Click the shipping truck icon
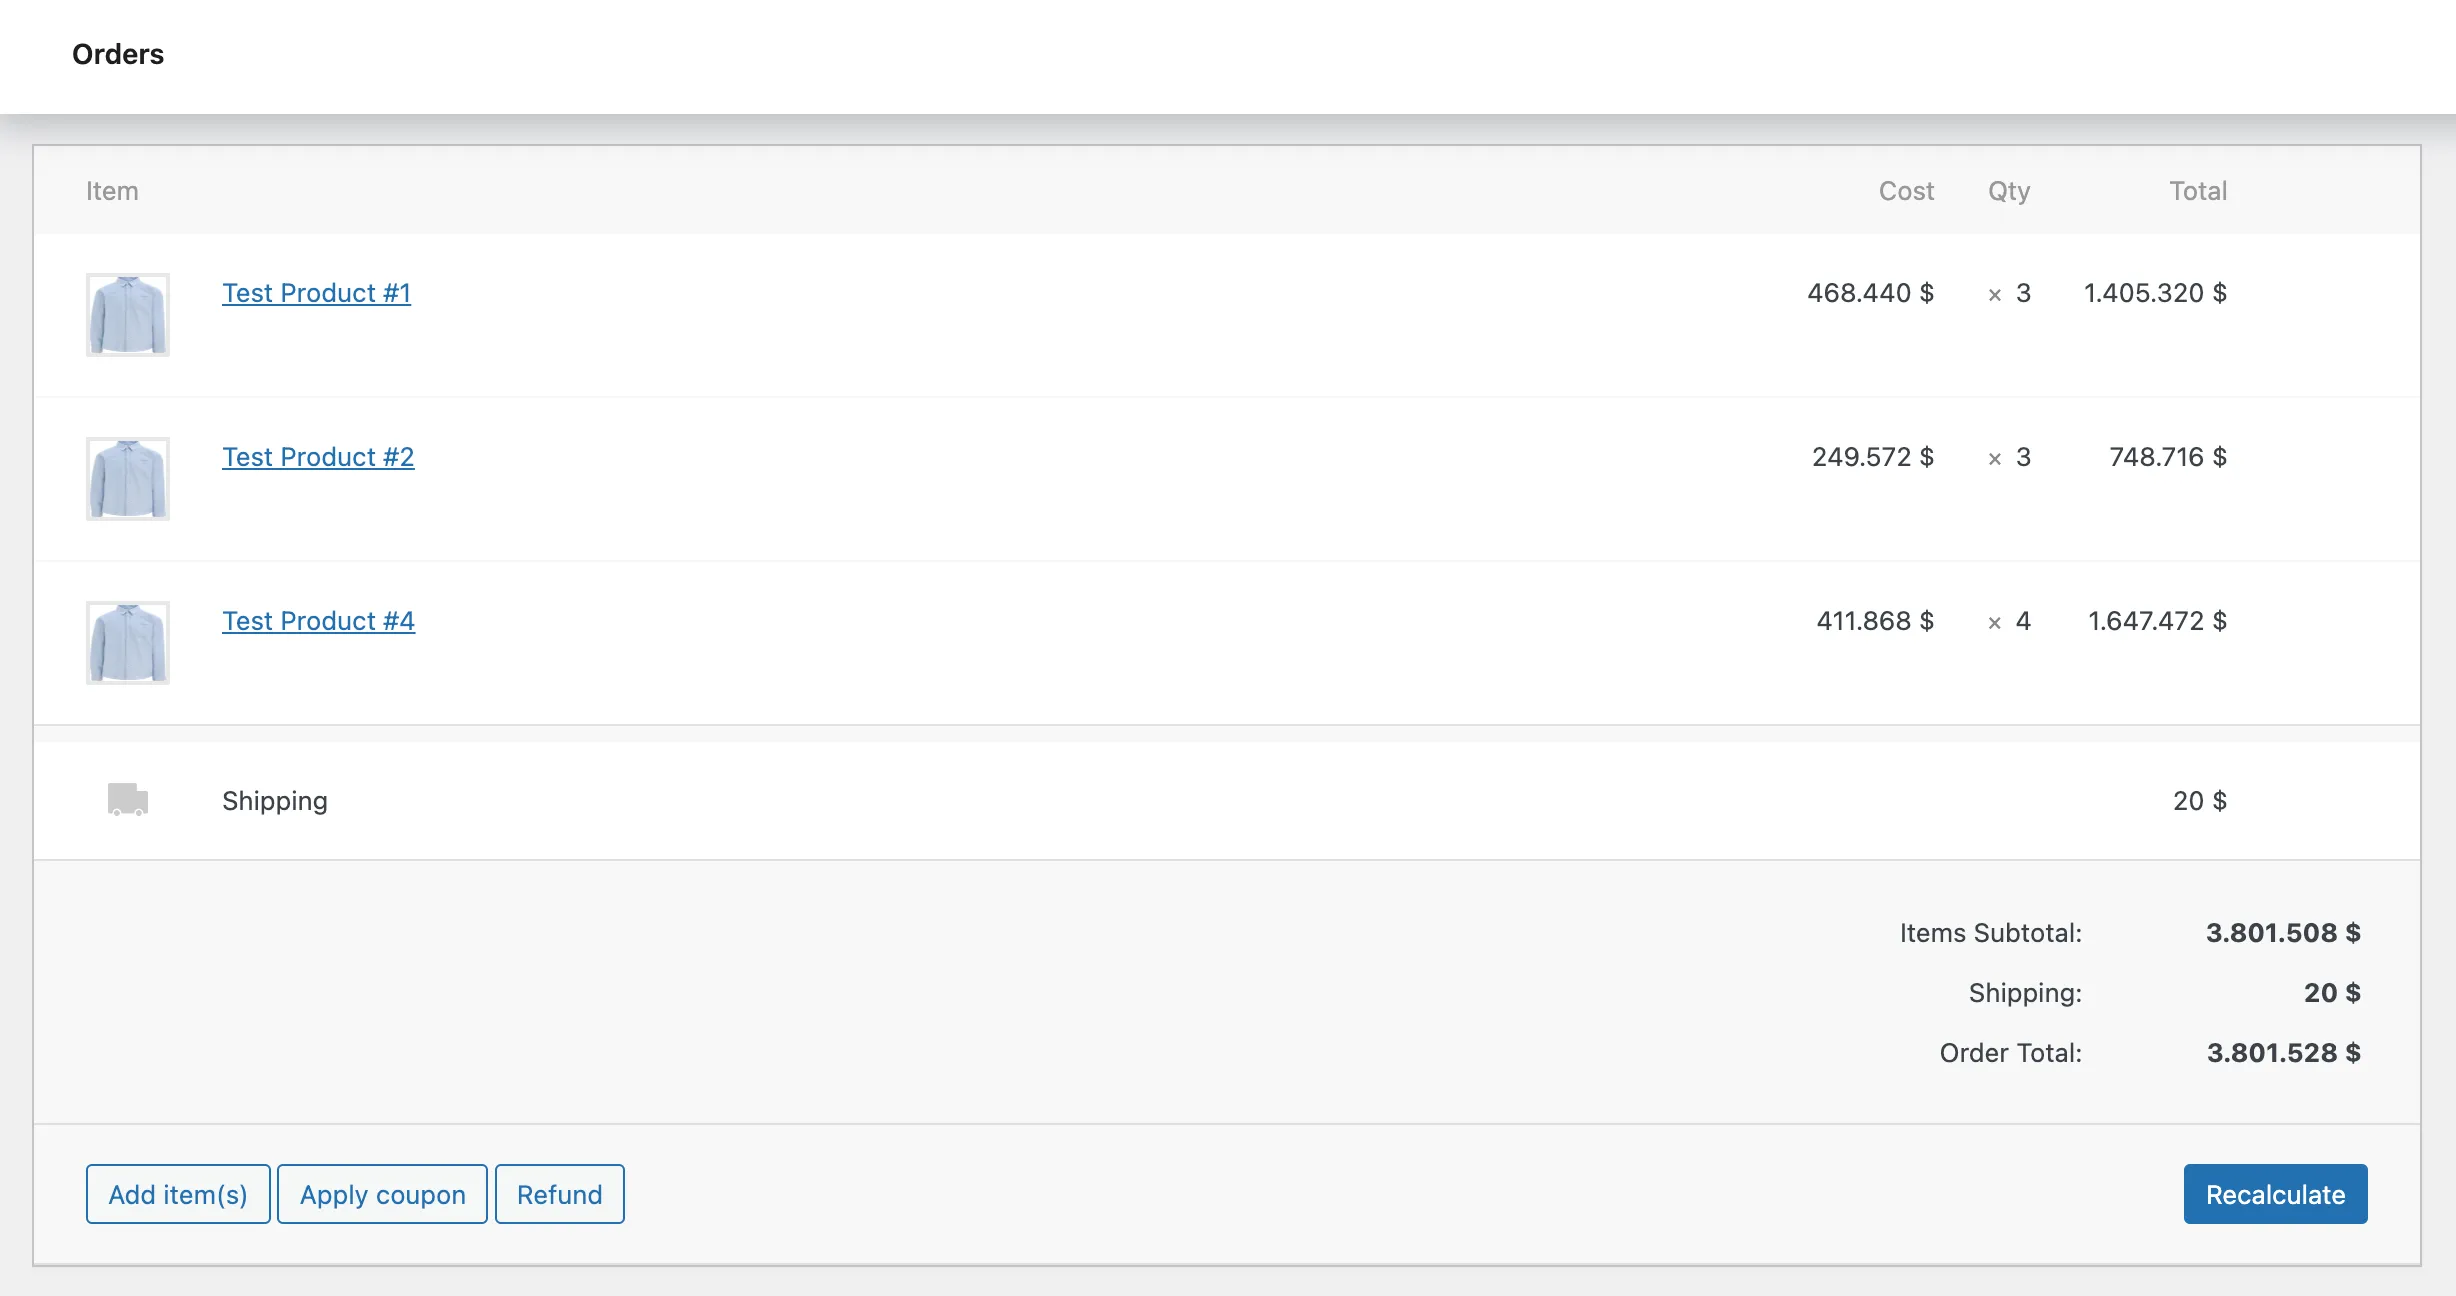Image resolution: width=2456 pixels, height=1296 pixels. pyautogui.click(x=128, y=799)
